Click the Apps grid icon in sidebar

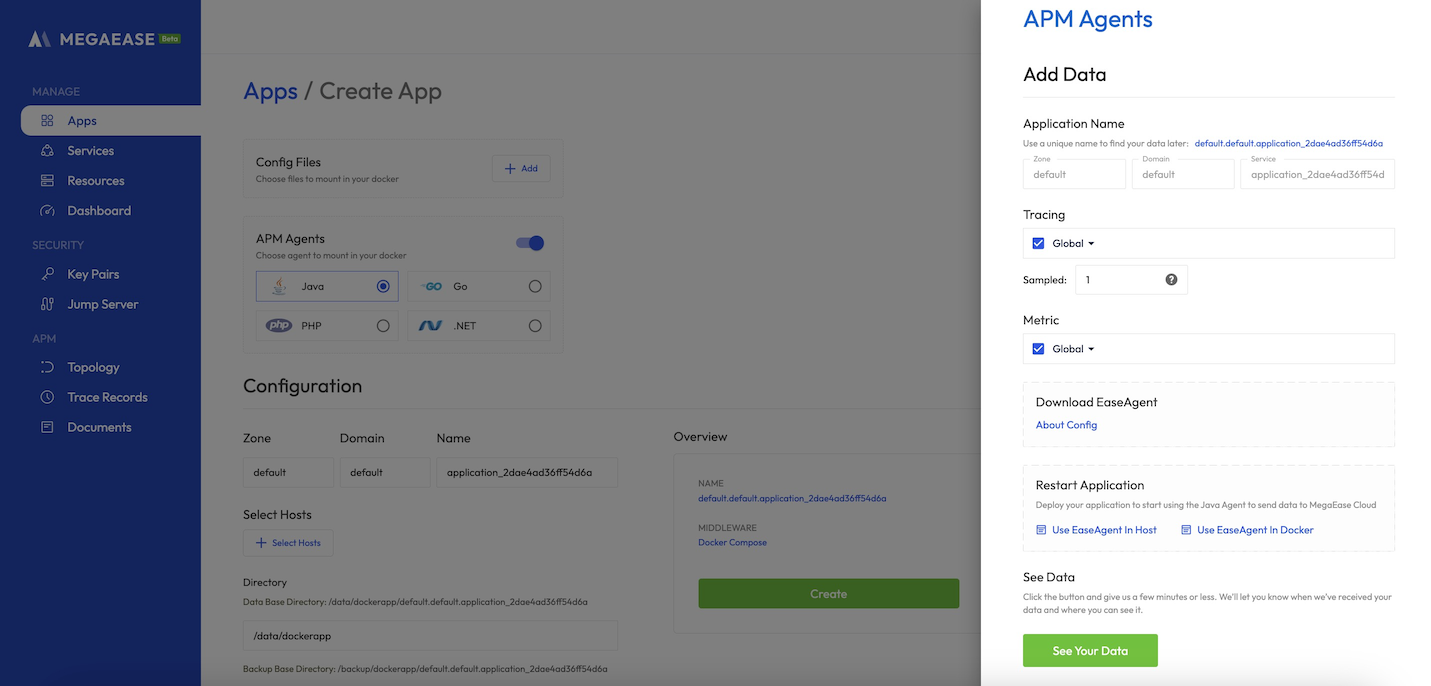pyautogui.click(x=47, y=121)
